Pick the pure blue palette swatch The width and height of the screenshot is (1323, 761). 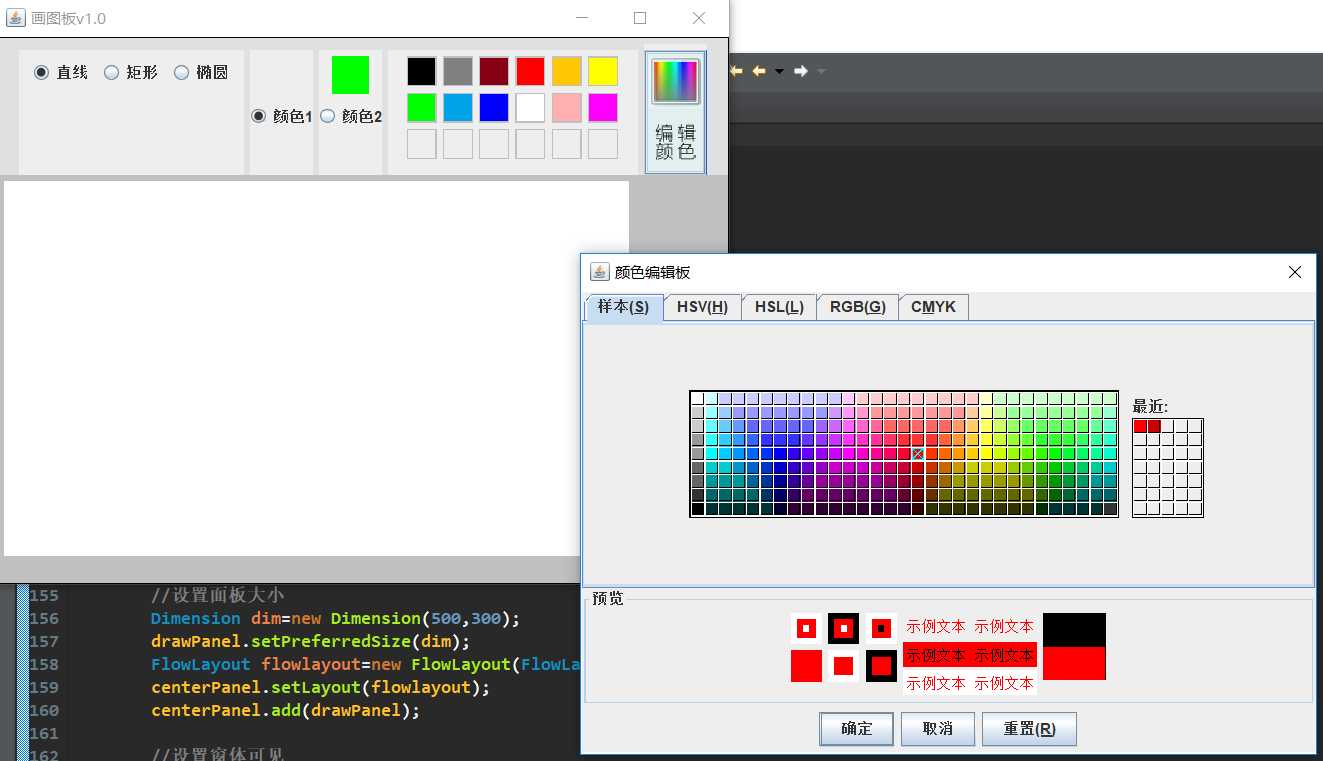coord(494,107)
